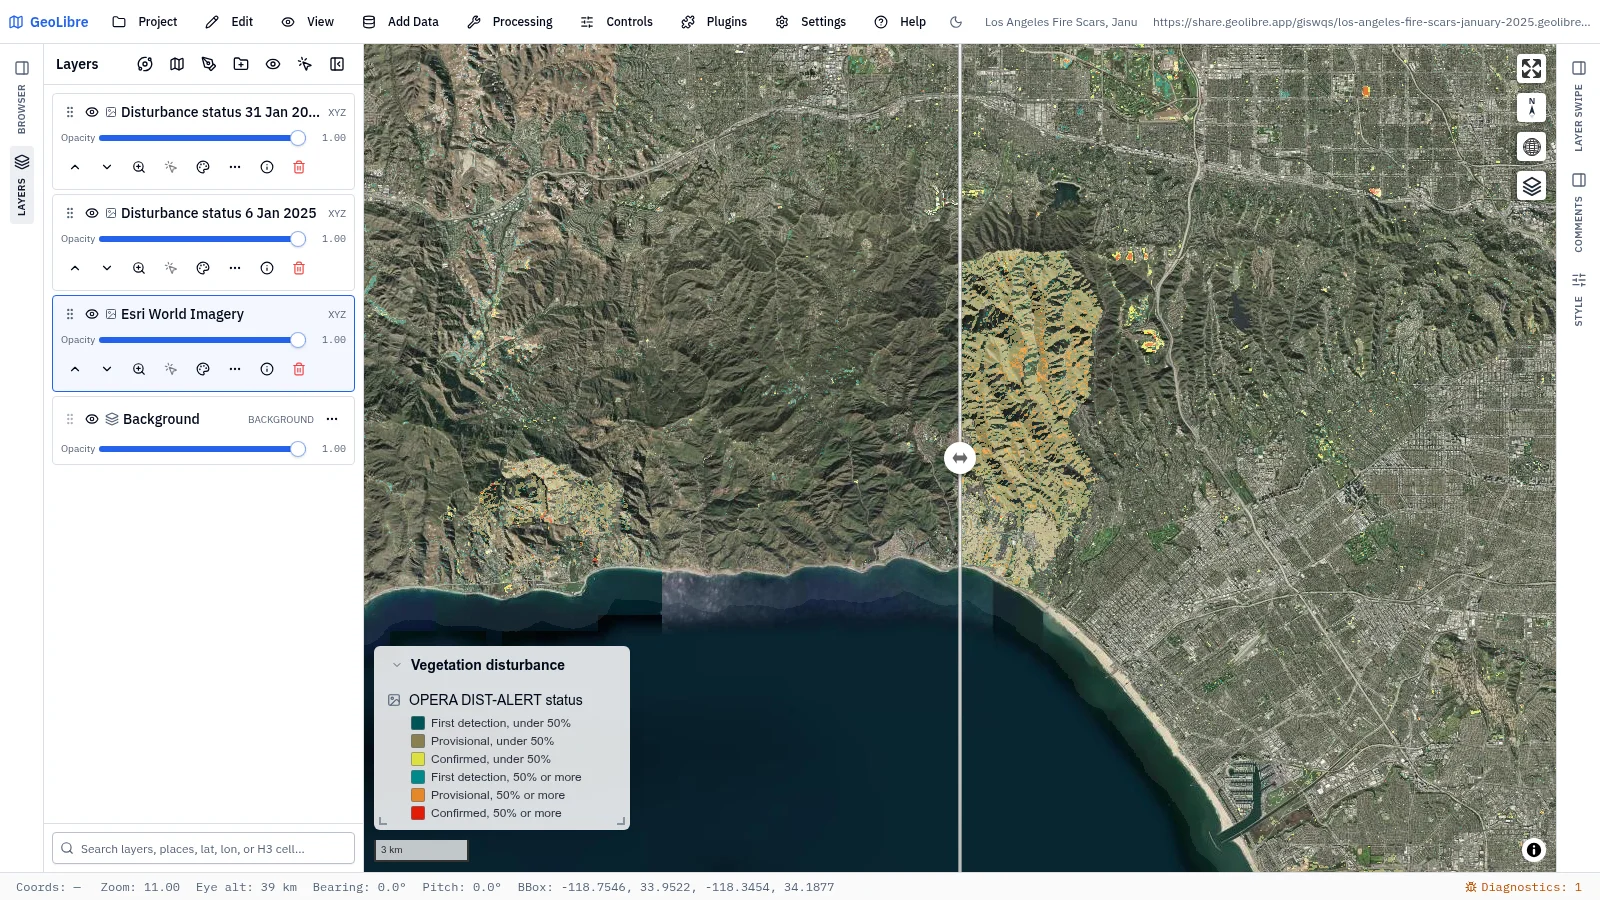Open more options for Disturbance status 6 Jan 2025
Image resolution: width=1600 pixels, height=900 pixels.
pyautogui.click(x=235, y=268)
